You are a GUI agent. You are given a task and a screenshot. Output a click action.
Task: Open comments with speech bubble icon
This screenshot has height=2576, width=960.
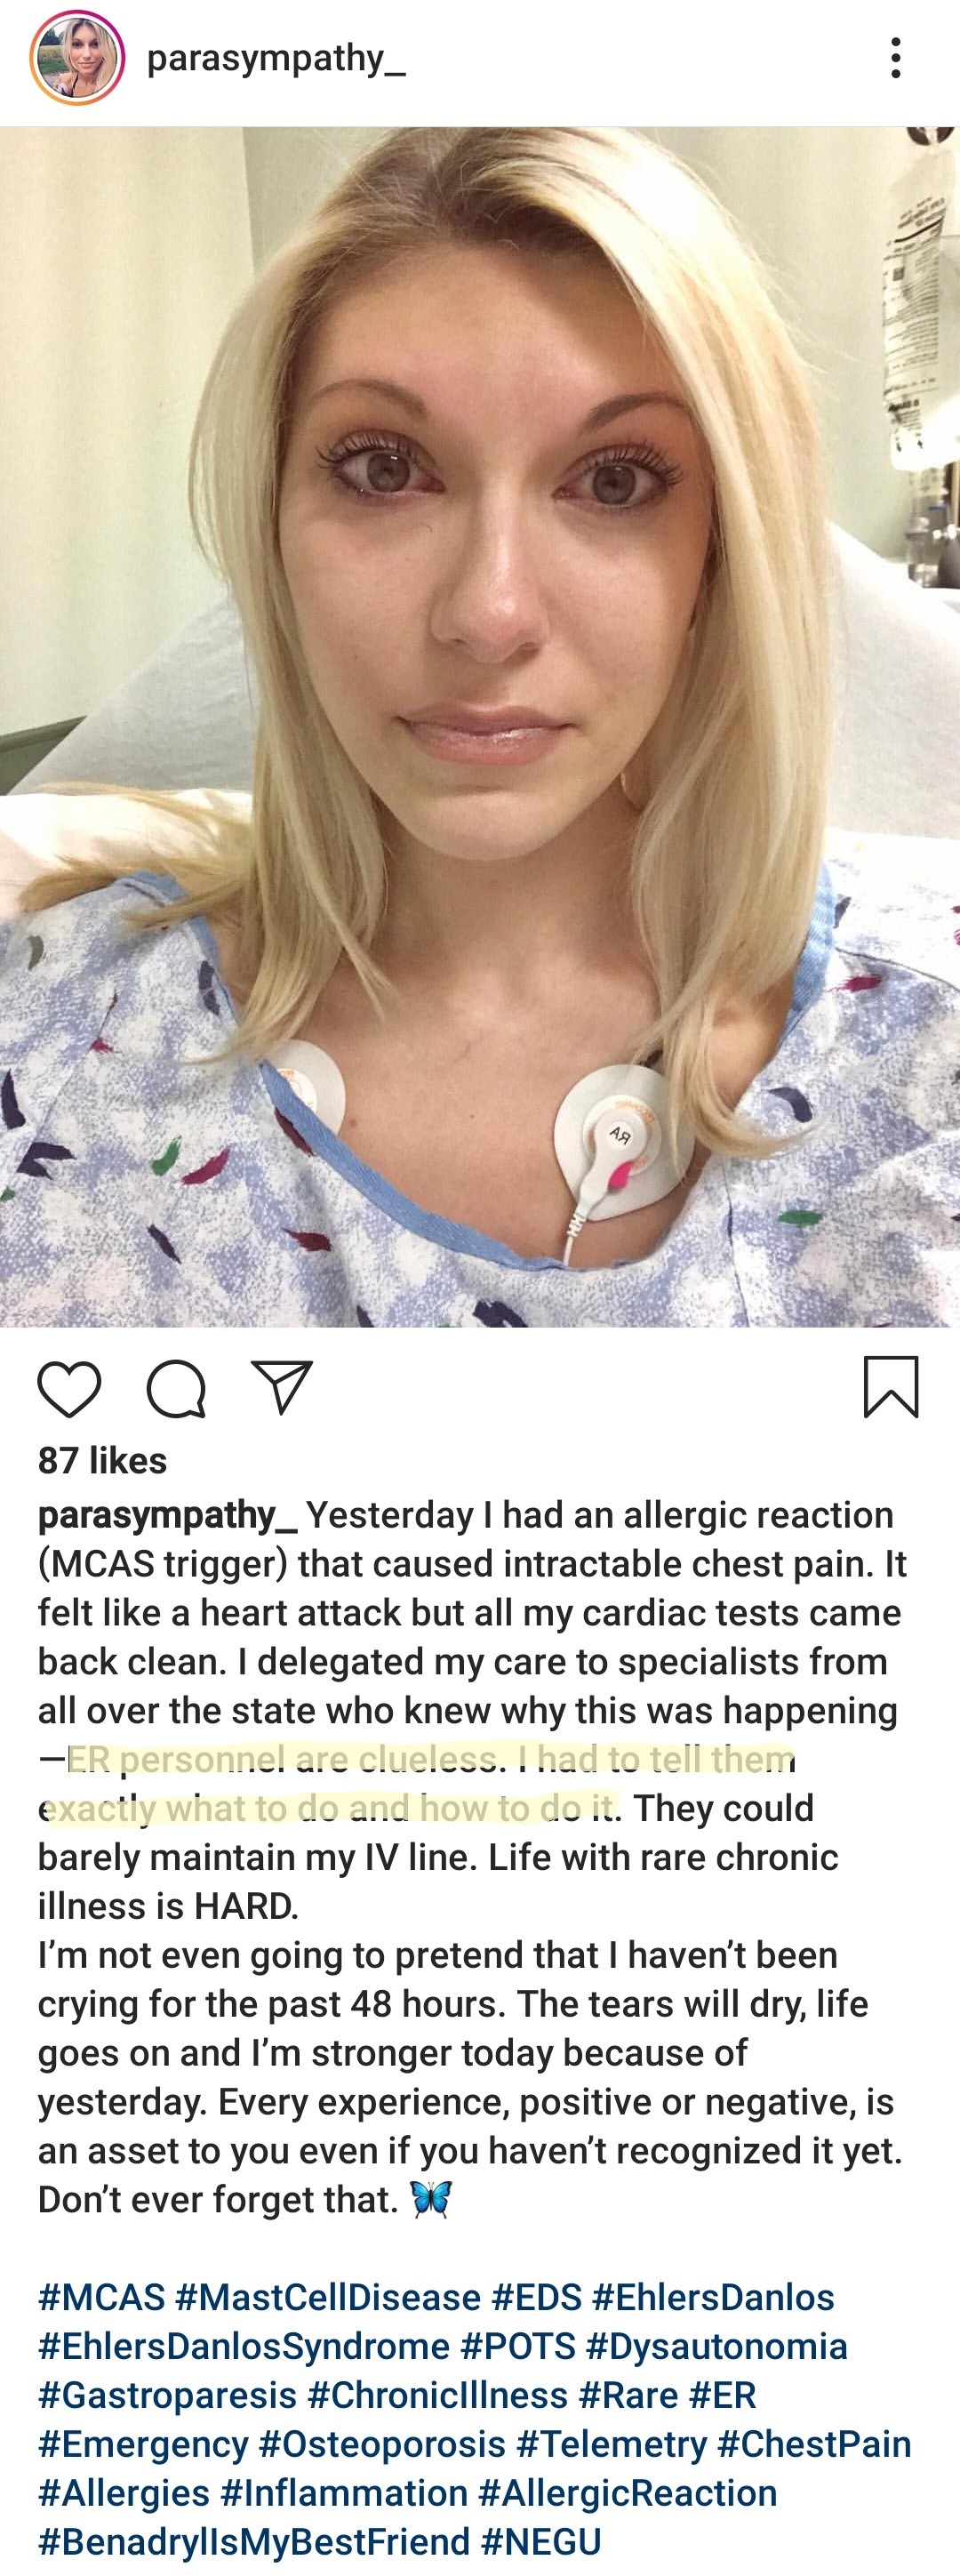tap(176, 1389)
